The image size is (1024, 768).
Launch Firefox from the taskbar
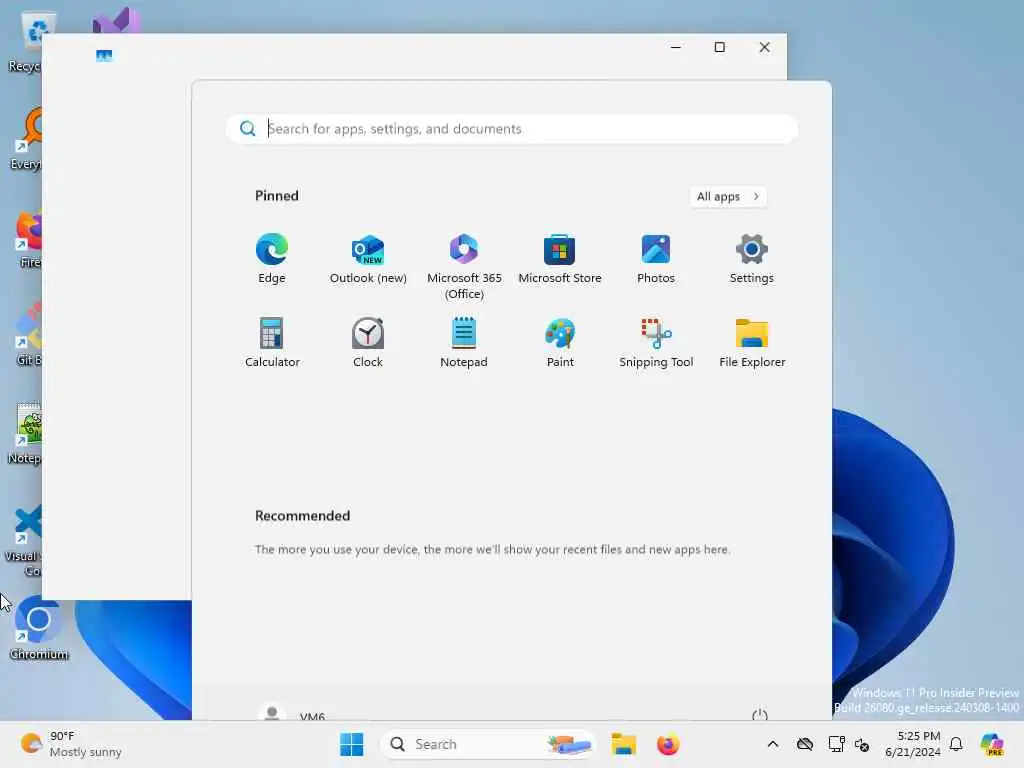coord(667,744)
